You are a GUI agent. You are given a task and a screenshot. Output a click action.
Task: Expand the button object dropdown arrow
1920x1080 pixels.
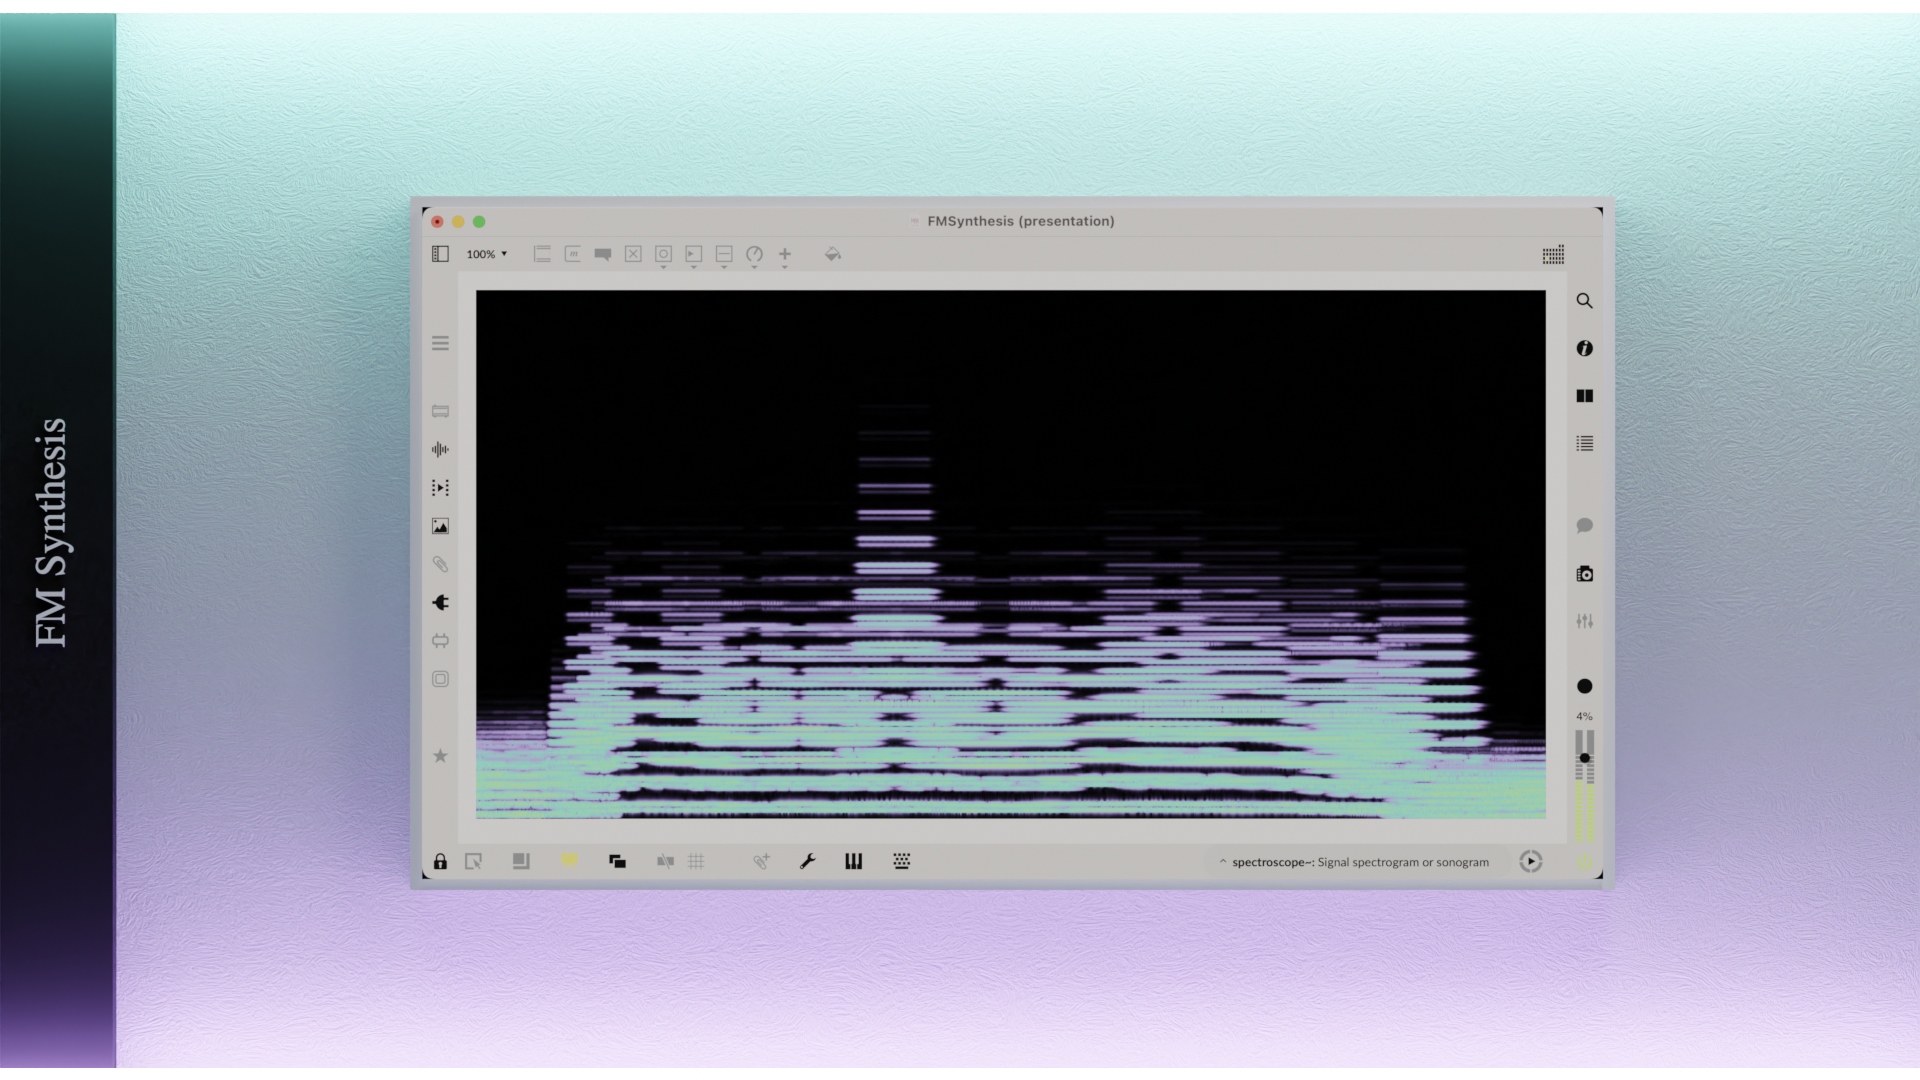(663, 267)
